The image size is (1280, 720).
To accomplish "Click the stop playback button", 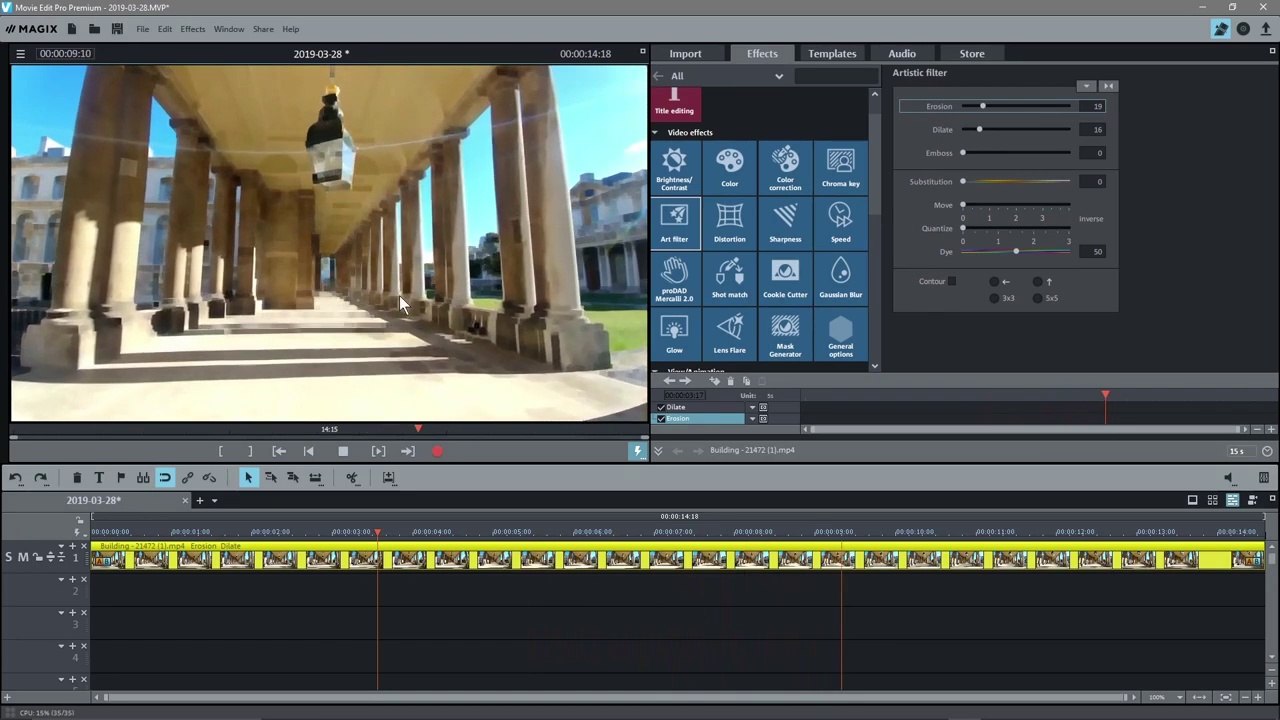I will click(x=343, y=452).
